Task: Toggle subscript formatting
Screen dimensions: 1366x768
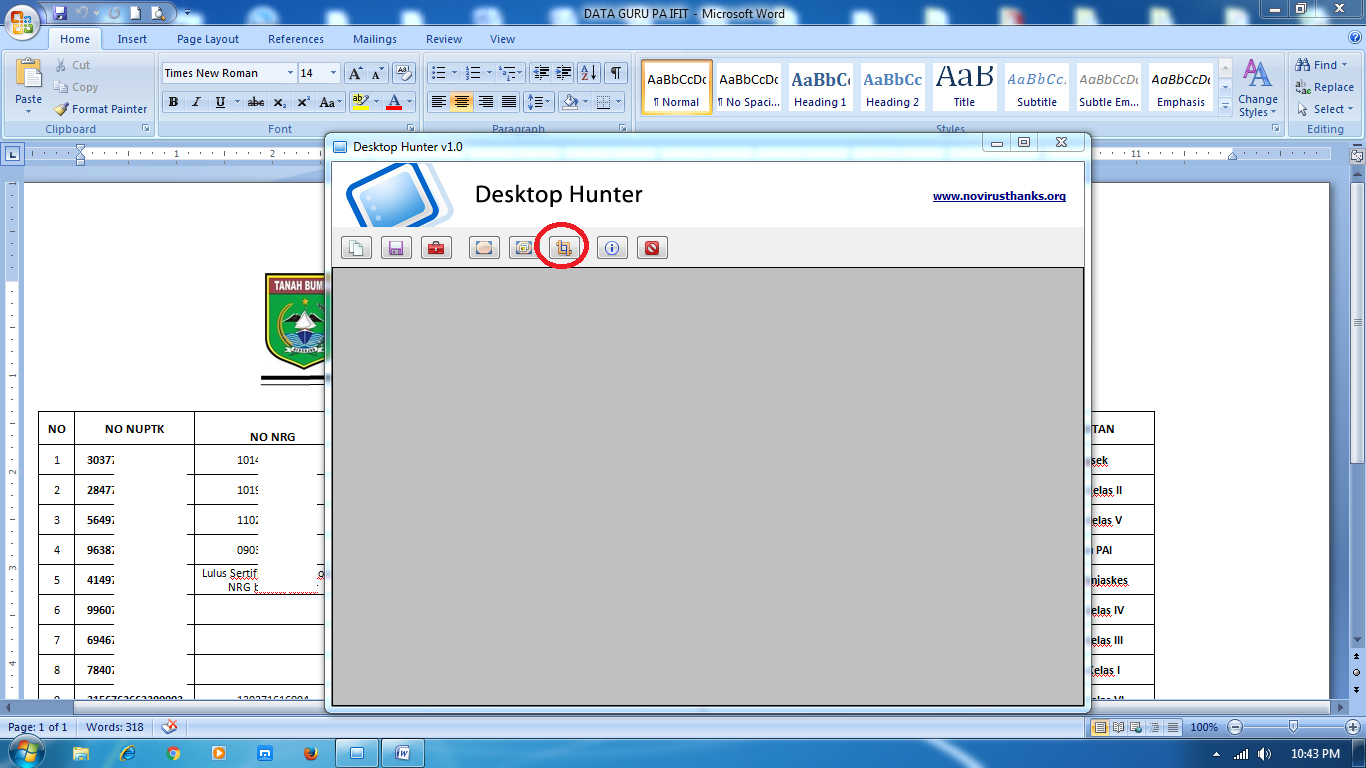Action: 280,102
